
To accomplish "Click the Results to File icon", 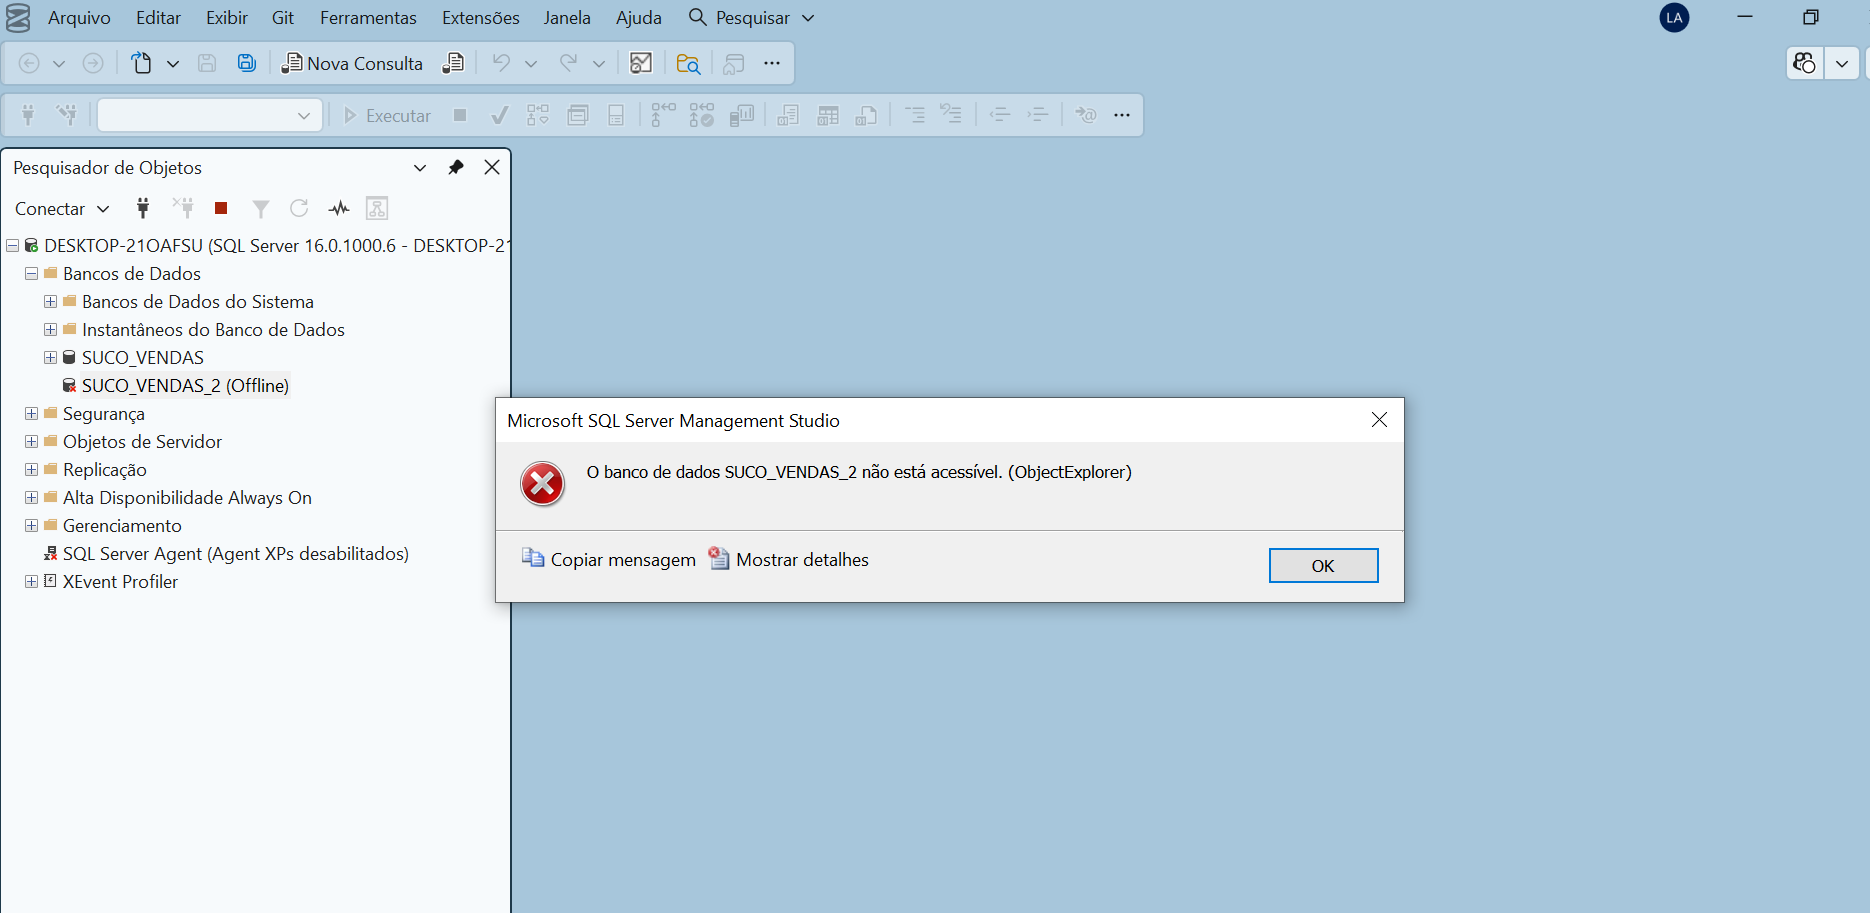I will [866, 115].
